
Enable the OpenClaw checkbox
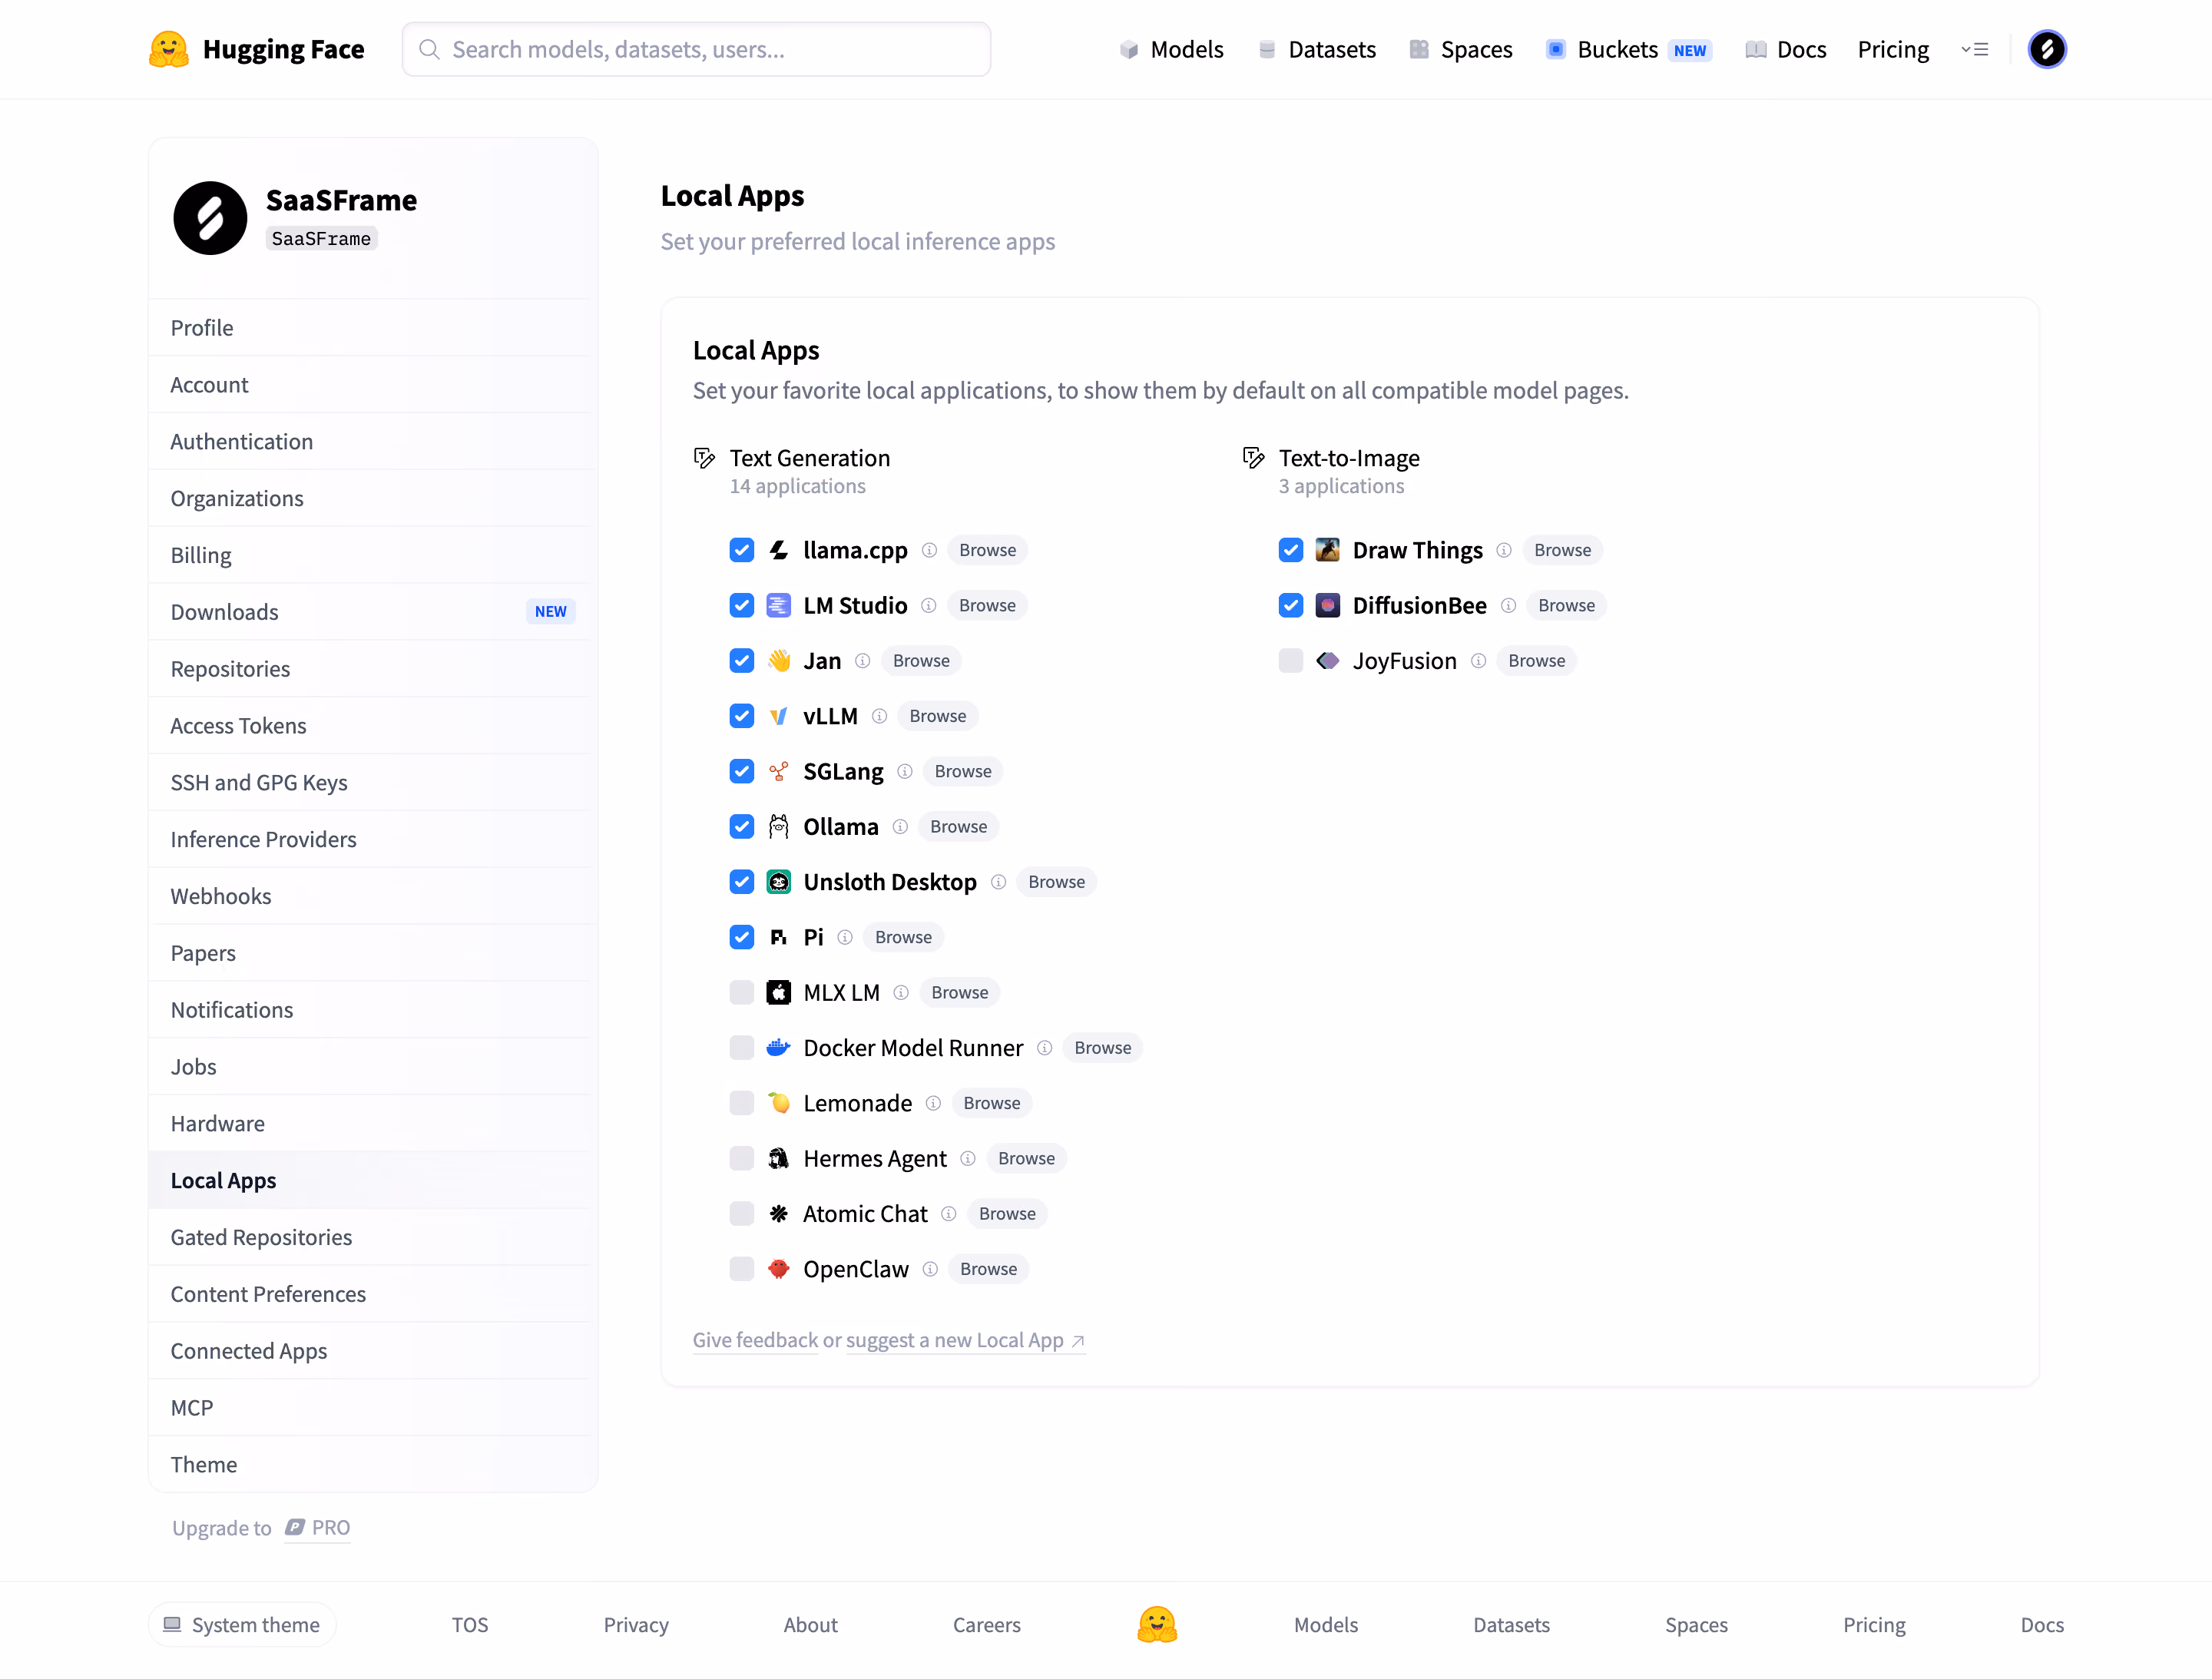coord(741,1269)
